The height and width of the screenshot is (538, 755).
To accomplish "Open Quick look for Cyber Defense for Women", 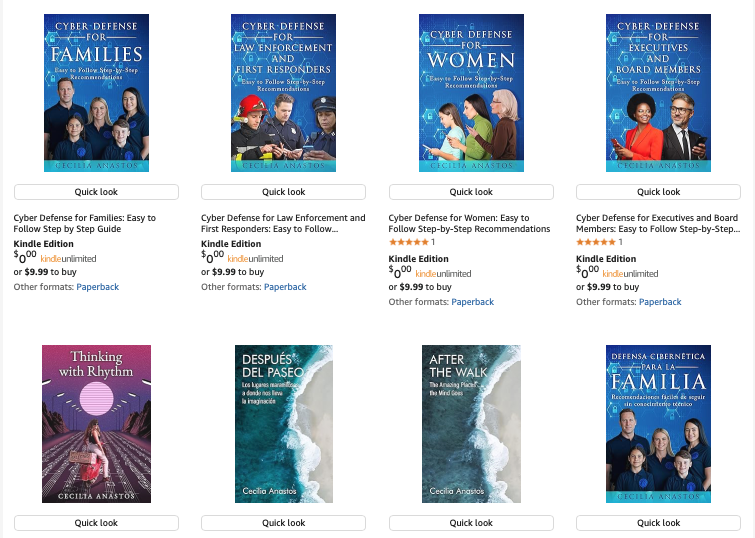I will tap(471, 192).
